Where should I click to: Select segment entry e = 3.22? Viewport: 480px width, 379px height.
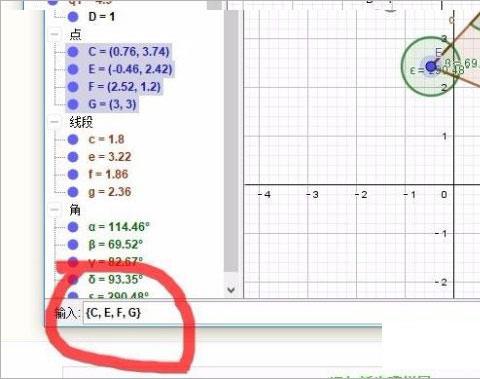110,157
